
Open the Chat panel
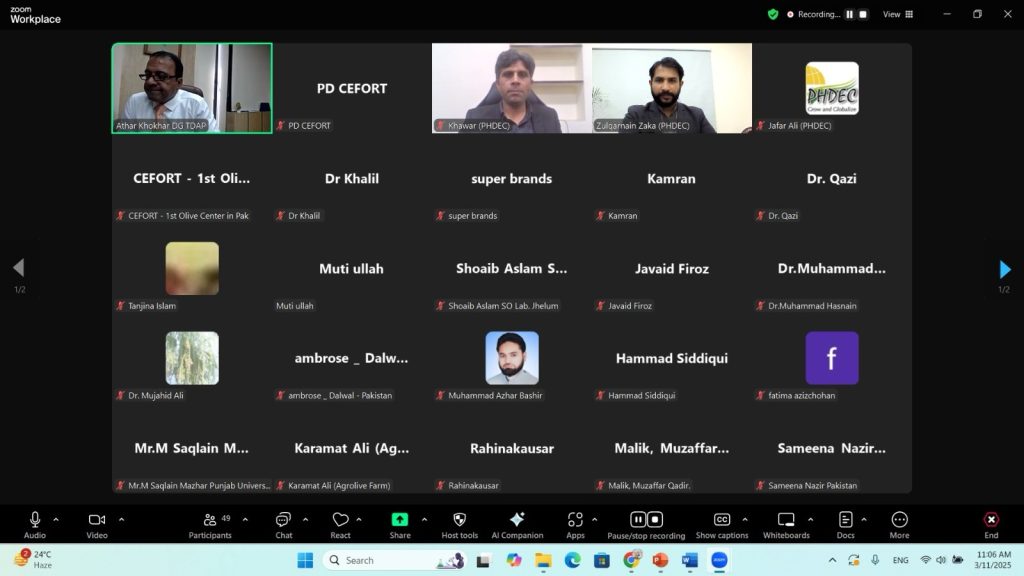point(283,520)
